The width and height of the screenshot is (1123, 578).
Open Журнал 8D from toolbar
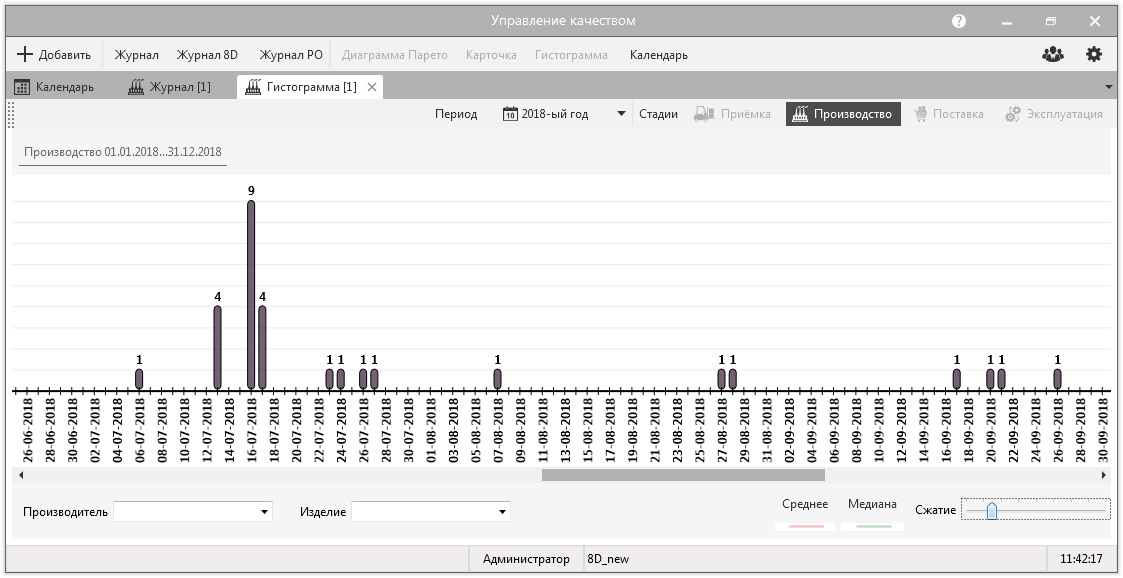click(x=207, y=54)
